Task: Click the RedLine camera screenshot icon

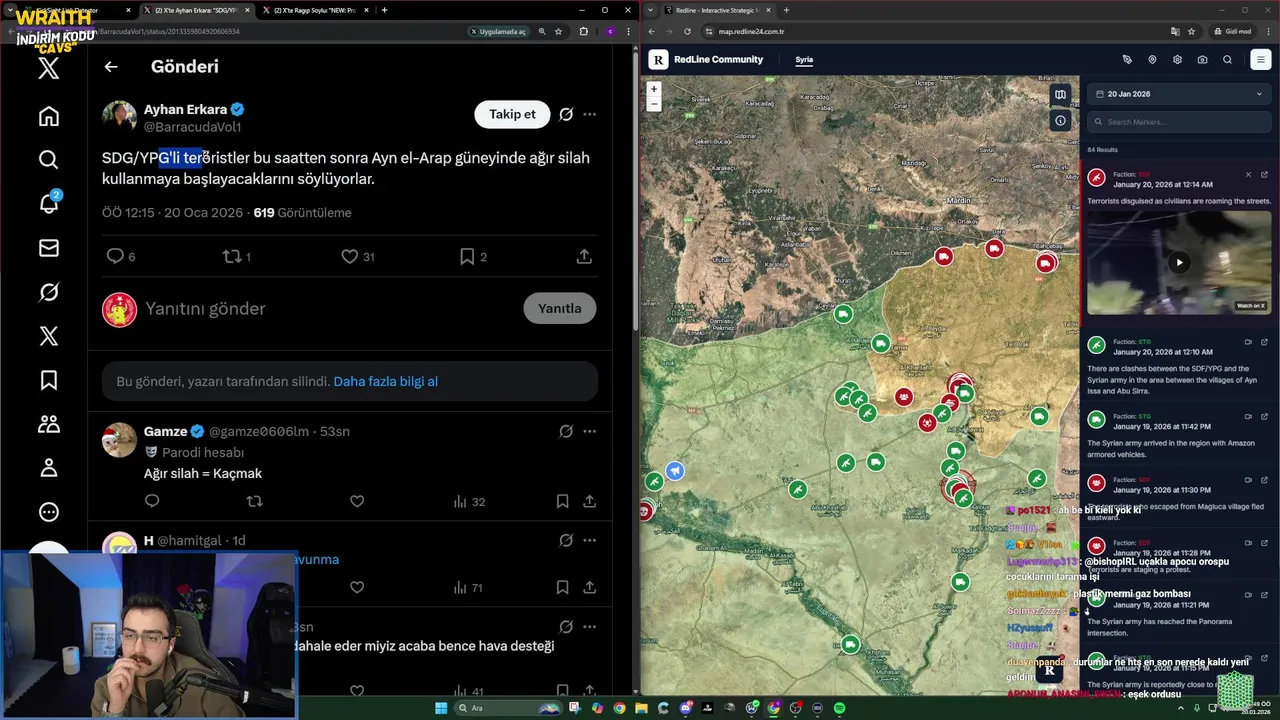Action: [x=1202, y=60]
